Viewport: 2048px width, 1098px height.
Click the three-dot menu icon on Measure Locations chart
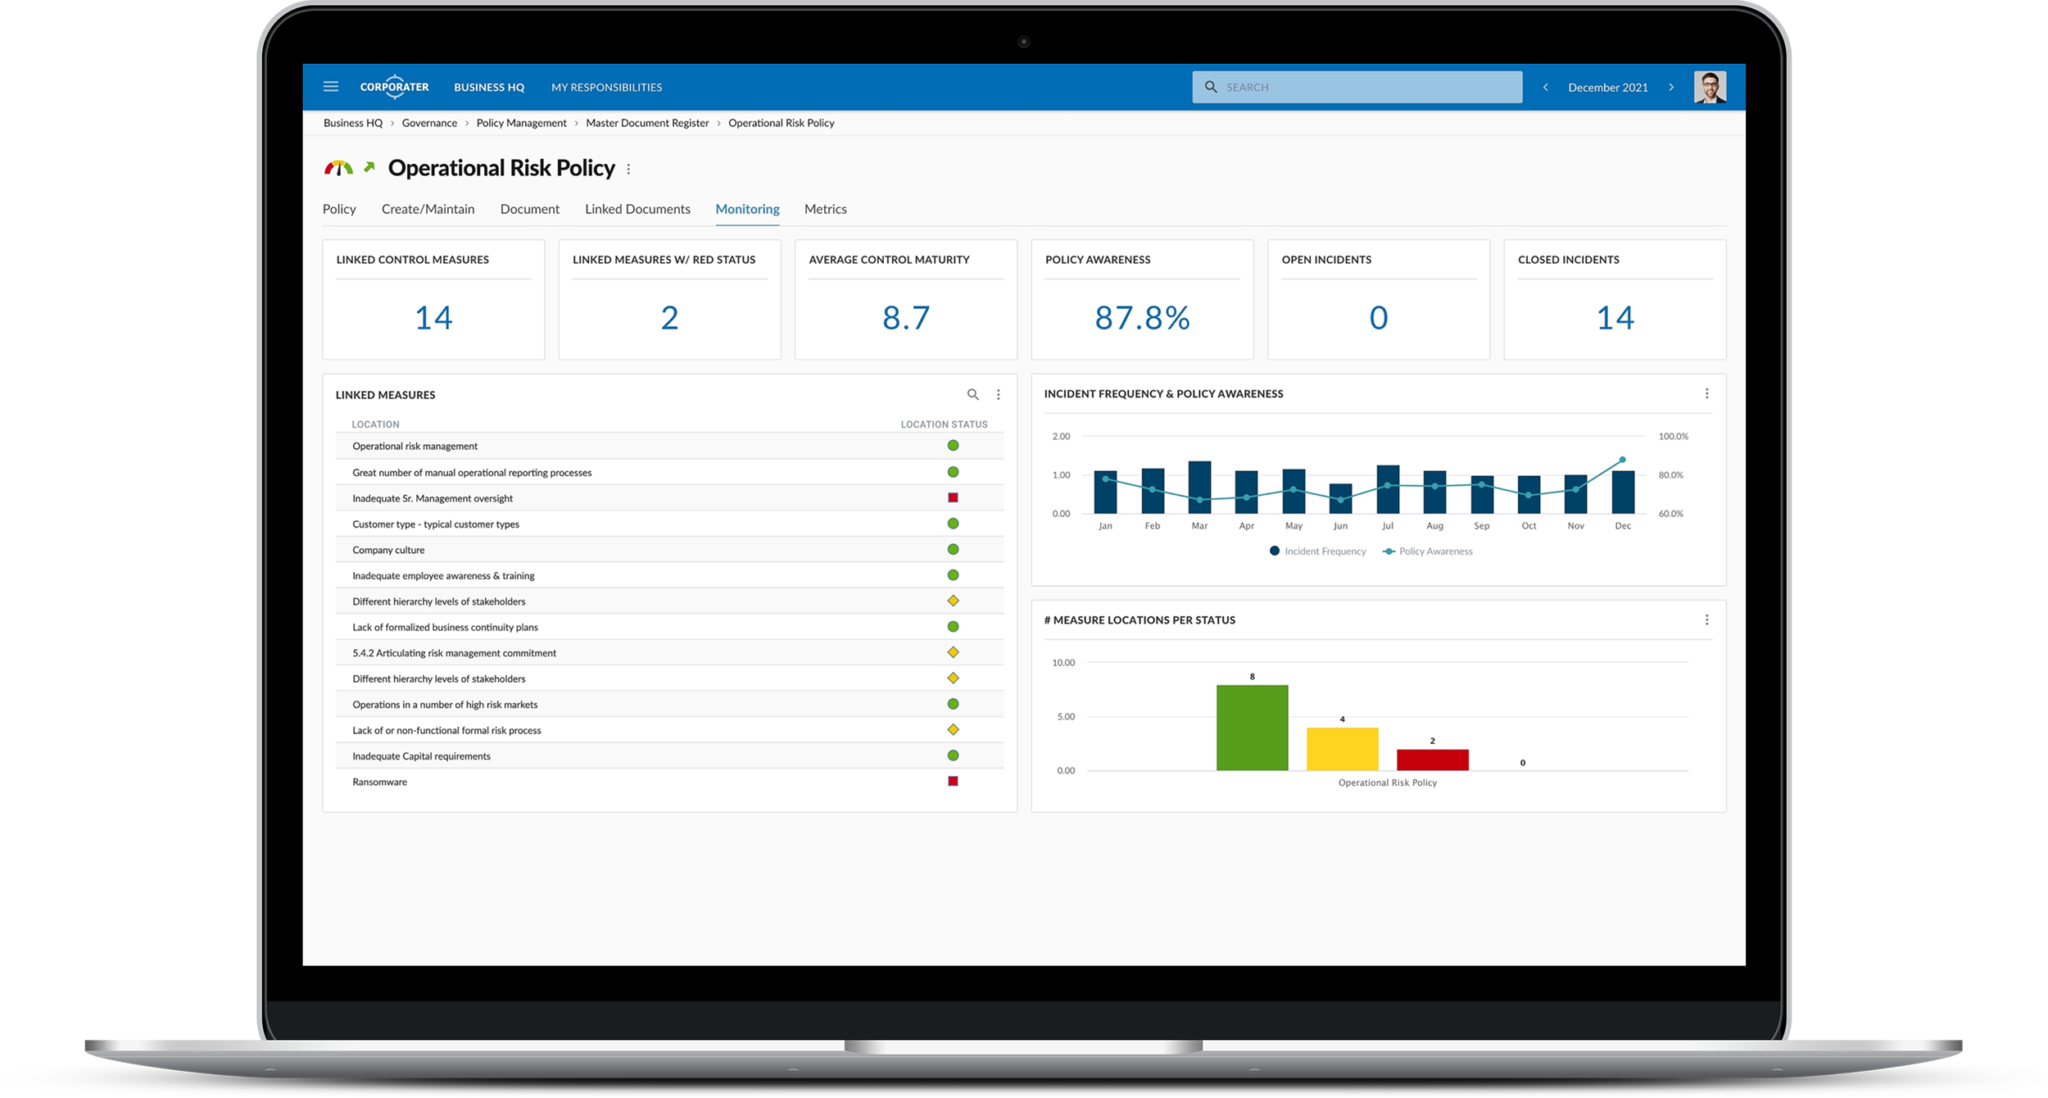1707,620
